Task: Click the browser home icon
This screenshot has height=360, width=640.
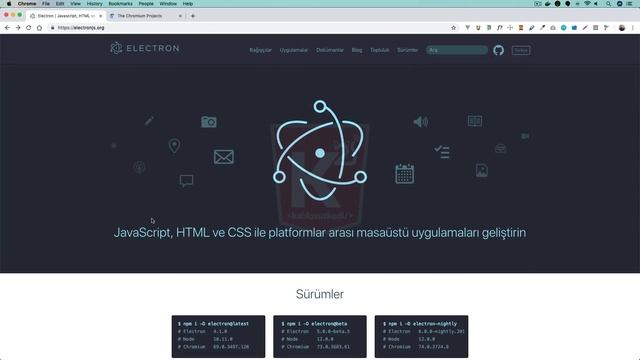Action: click(x=39, y=28)
